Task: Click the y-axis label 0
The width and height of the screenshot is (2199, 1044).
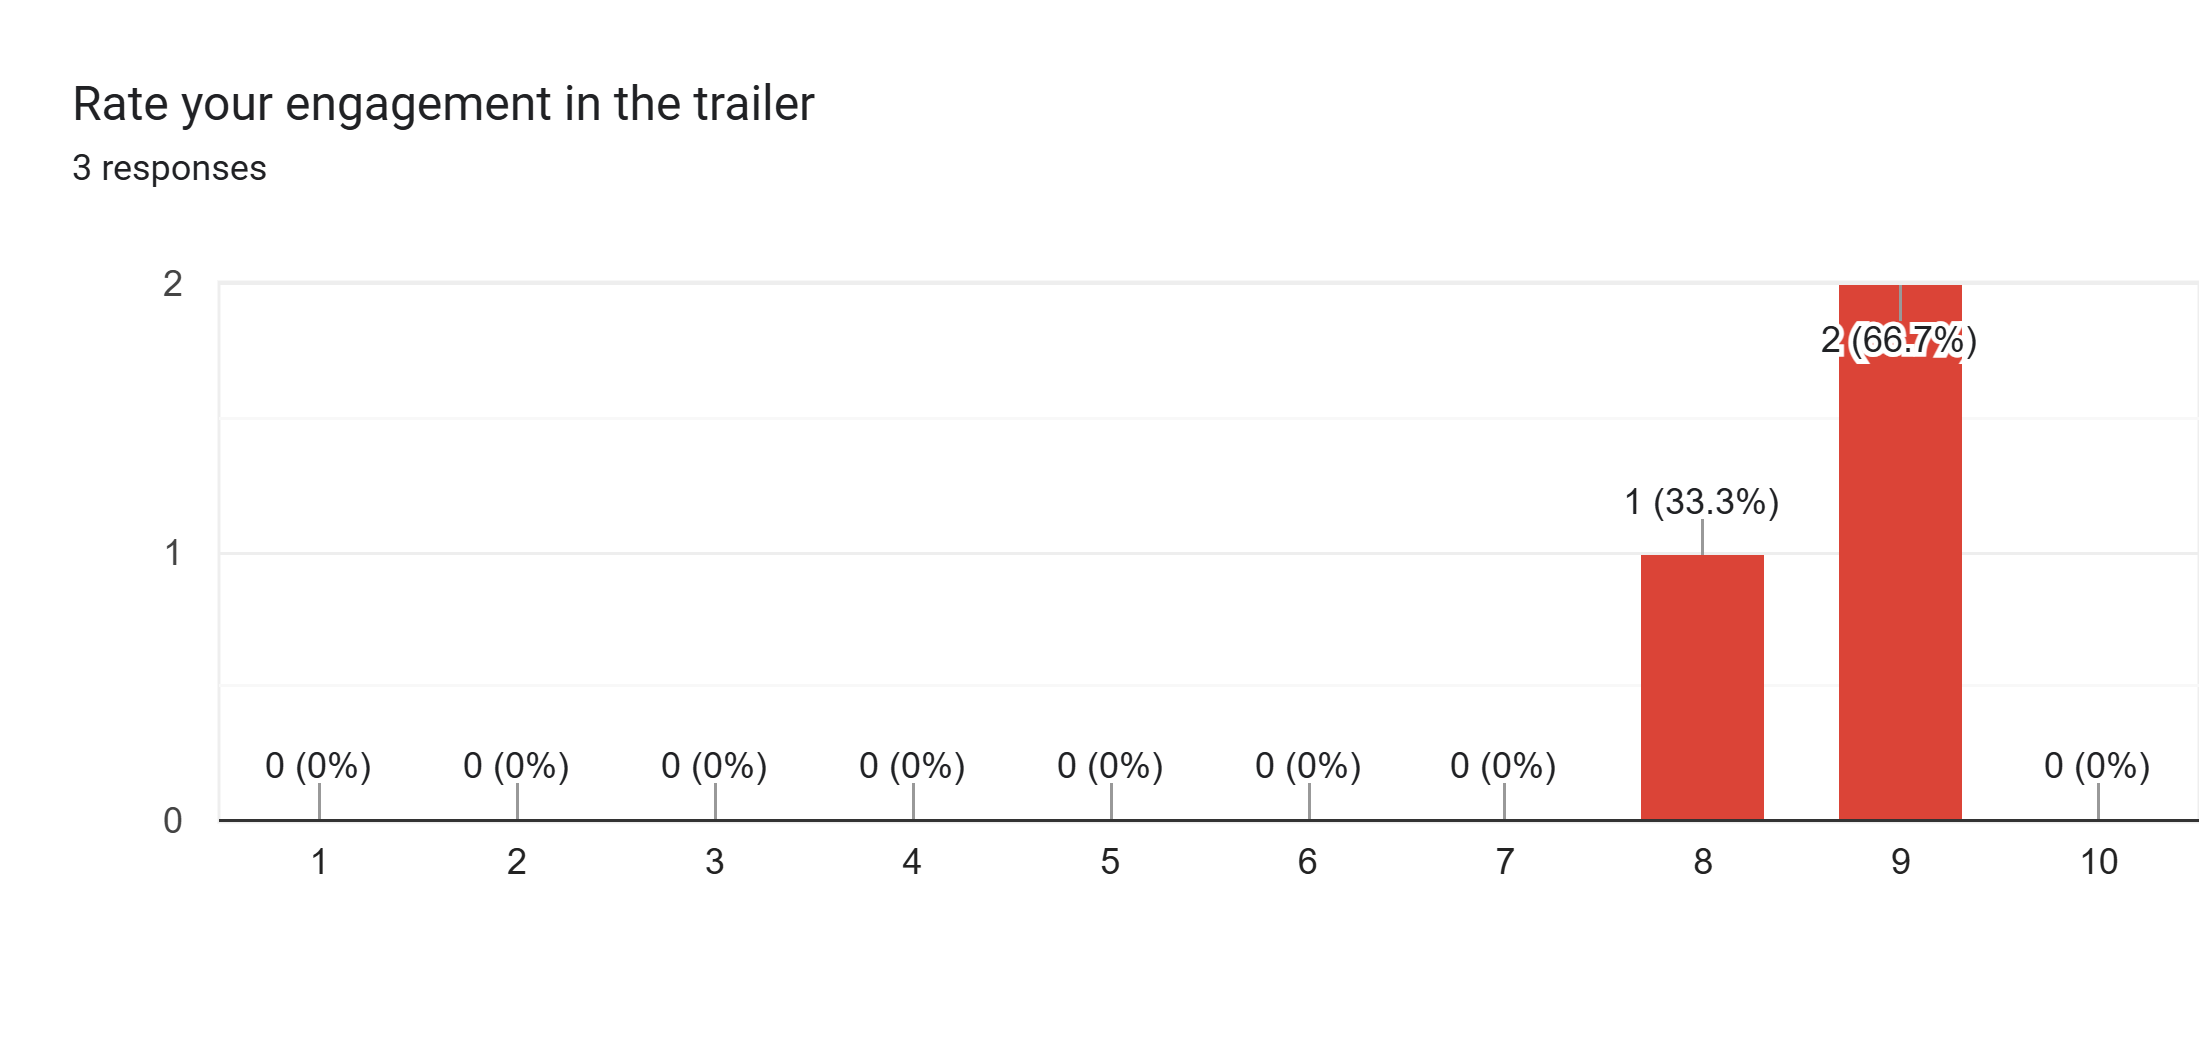Action: [173, 821]
